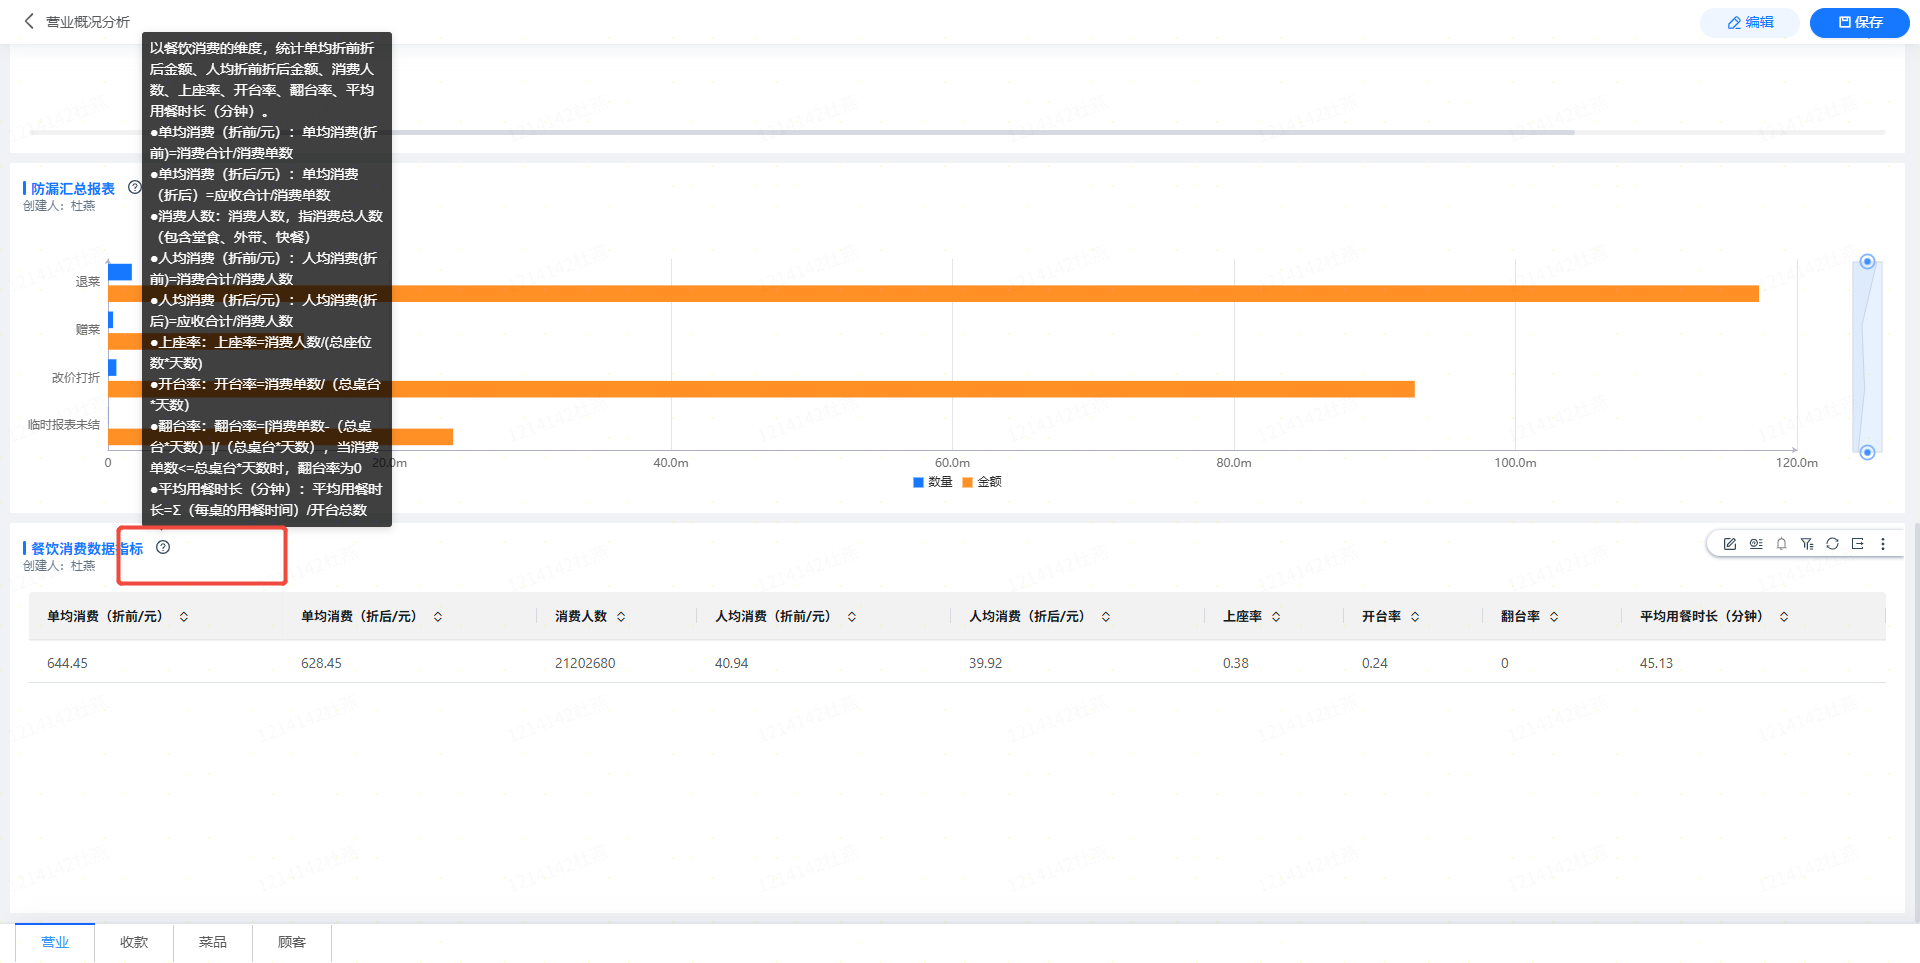1920x963 pixels.
Task: Toggle the 金额 legend series
Action: pyautogui.click(x=982, y=482)
